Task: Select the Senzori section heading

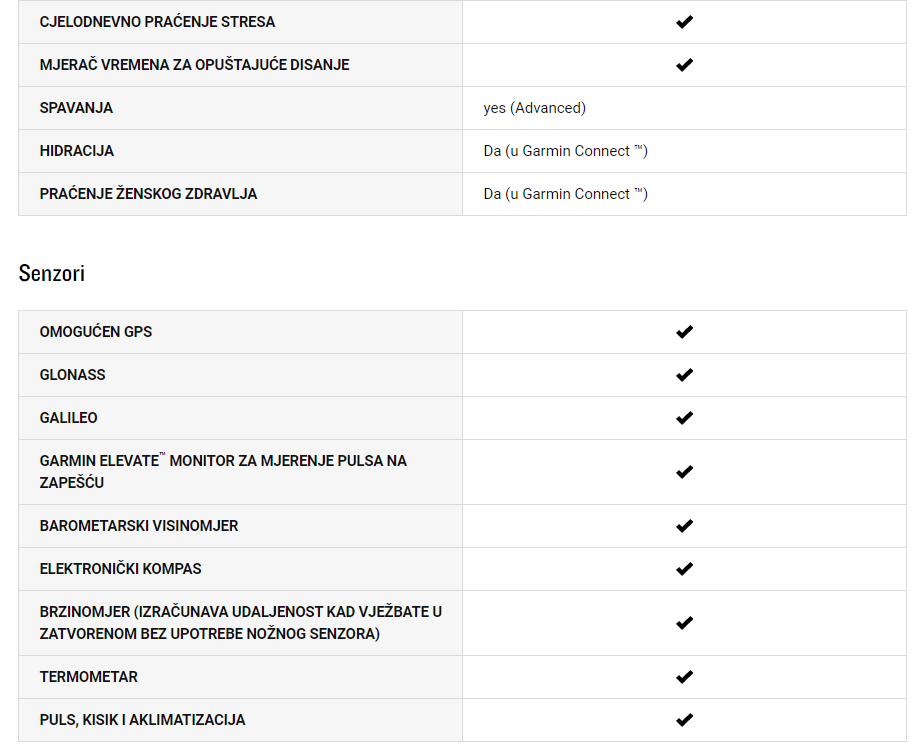Action: 52,273
